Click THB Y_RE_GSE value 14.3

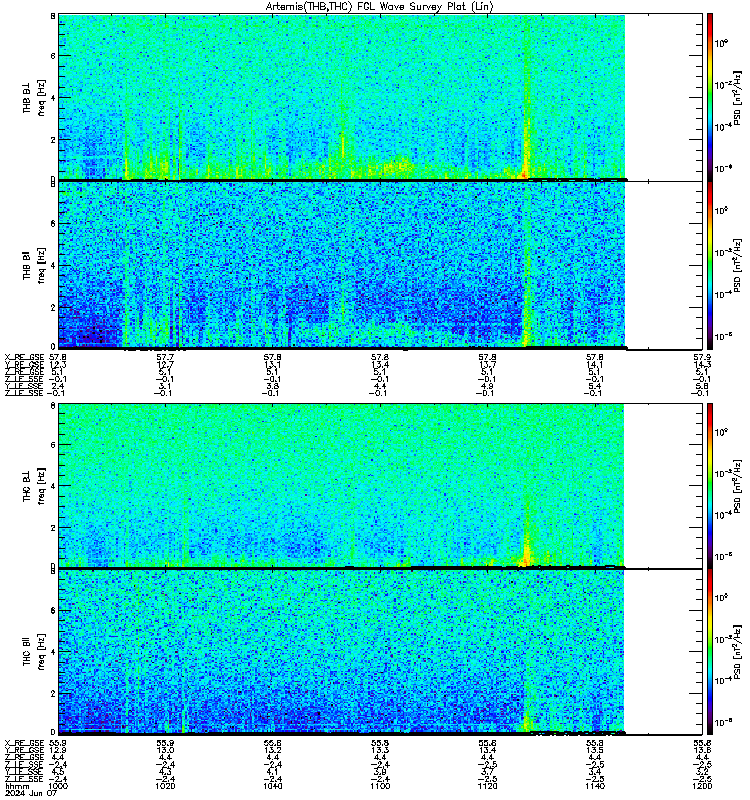tap(702, 365)
